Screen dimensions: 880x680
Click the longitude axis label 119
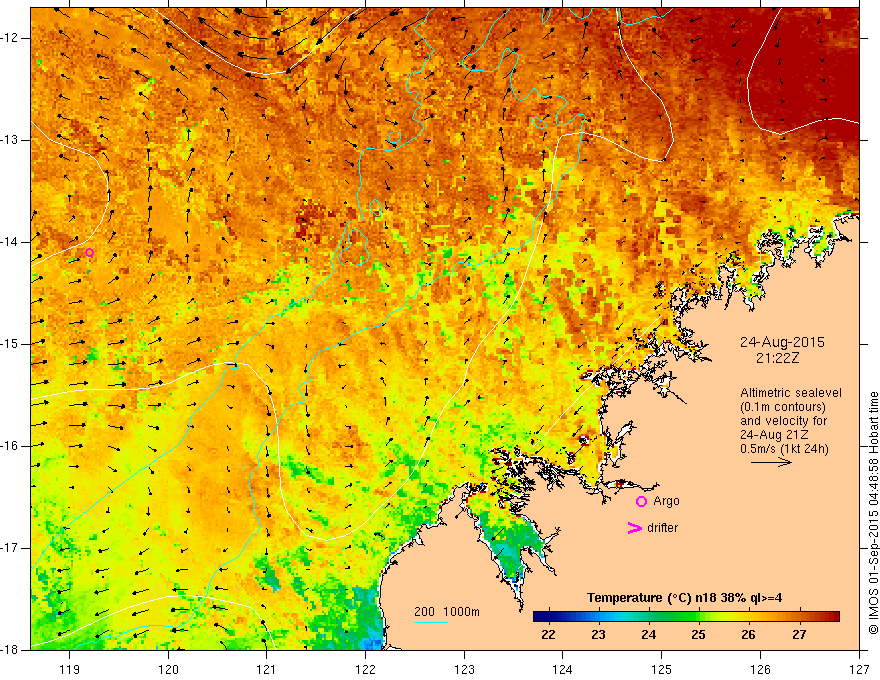pyautogui.click(x=70, y=669)
